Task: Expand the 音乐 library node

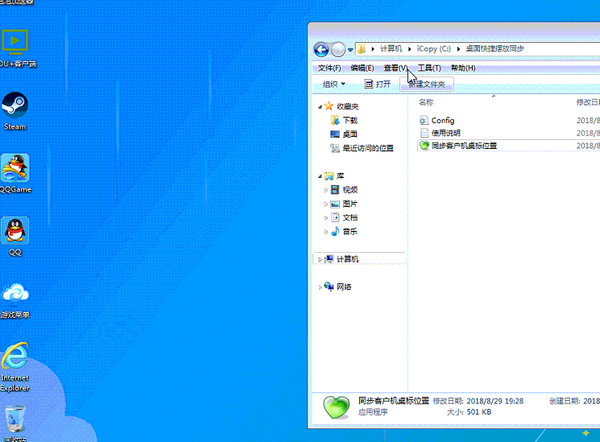Action: [x=326, y=232]
